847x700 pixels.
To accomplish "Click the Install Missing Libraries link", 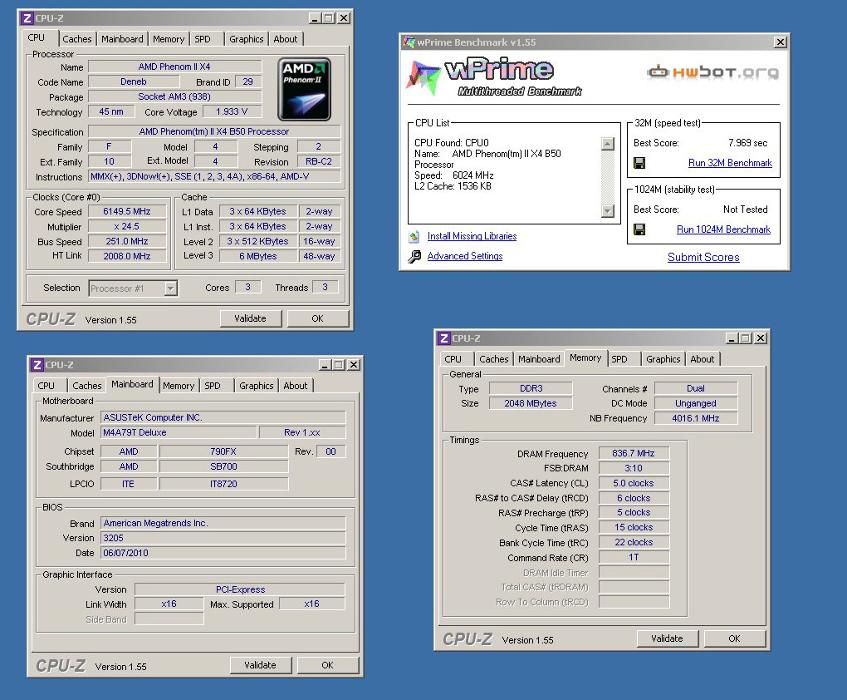I will click(472, 236).
